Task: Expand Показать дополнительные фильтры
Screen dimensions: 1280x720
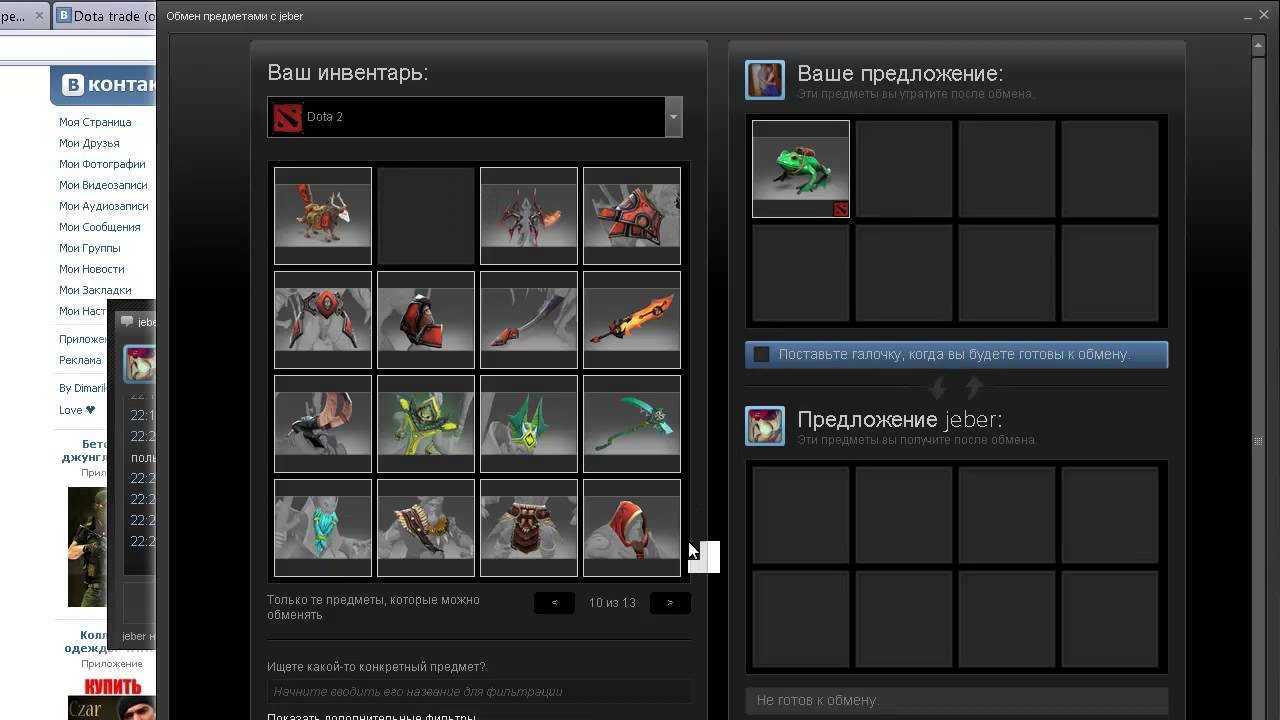Action: [371, 716]
